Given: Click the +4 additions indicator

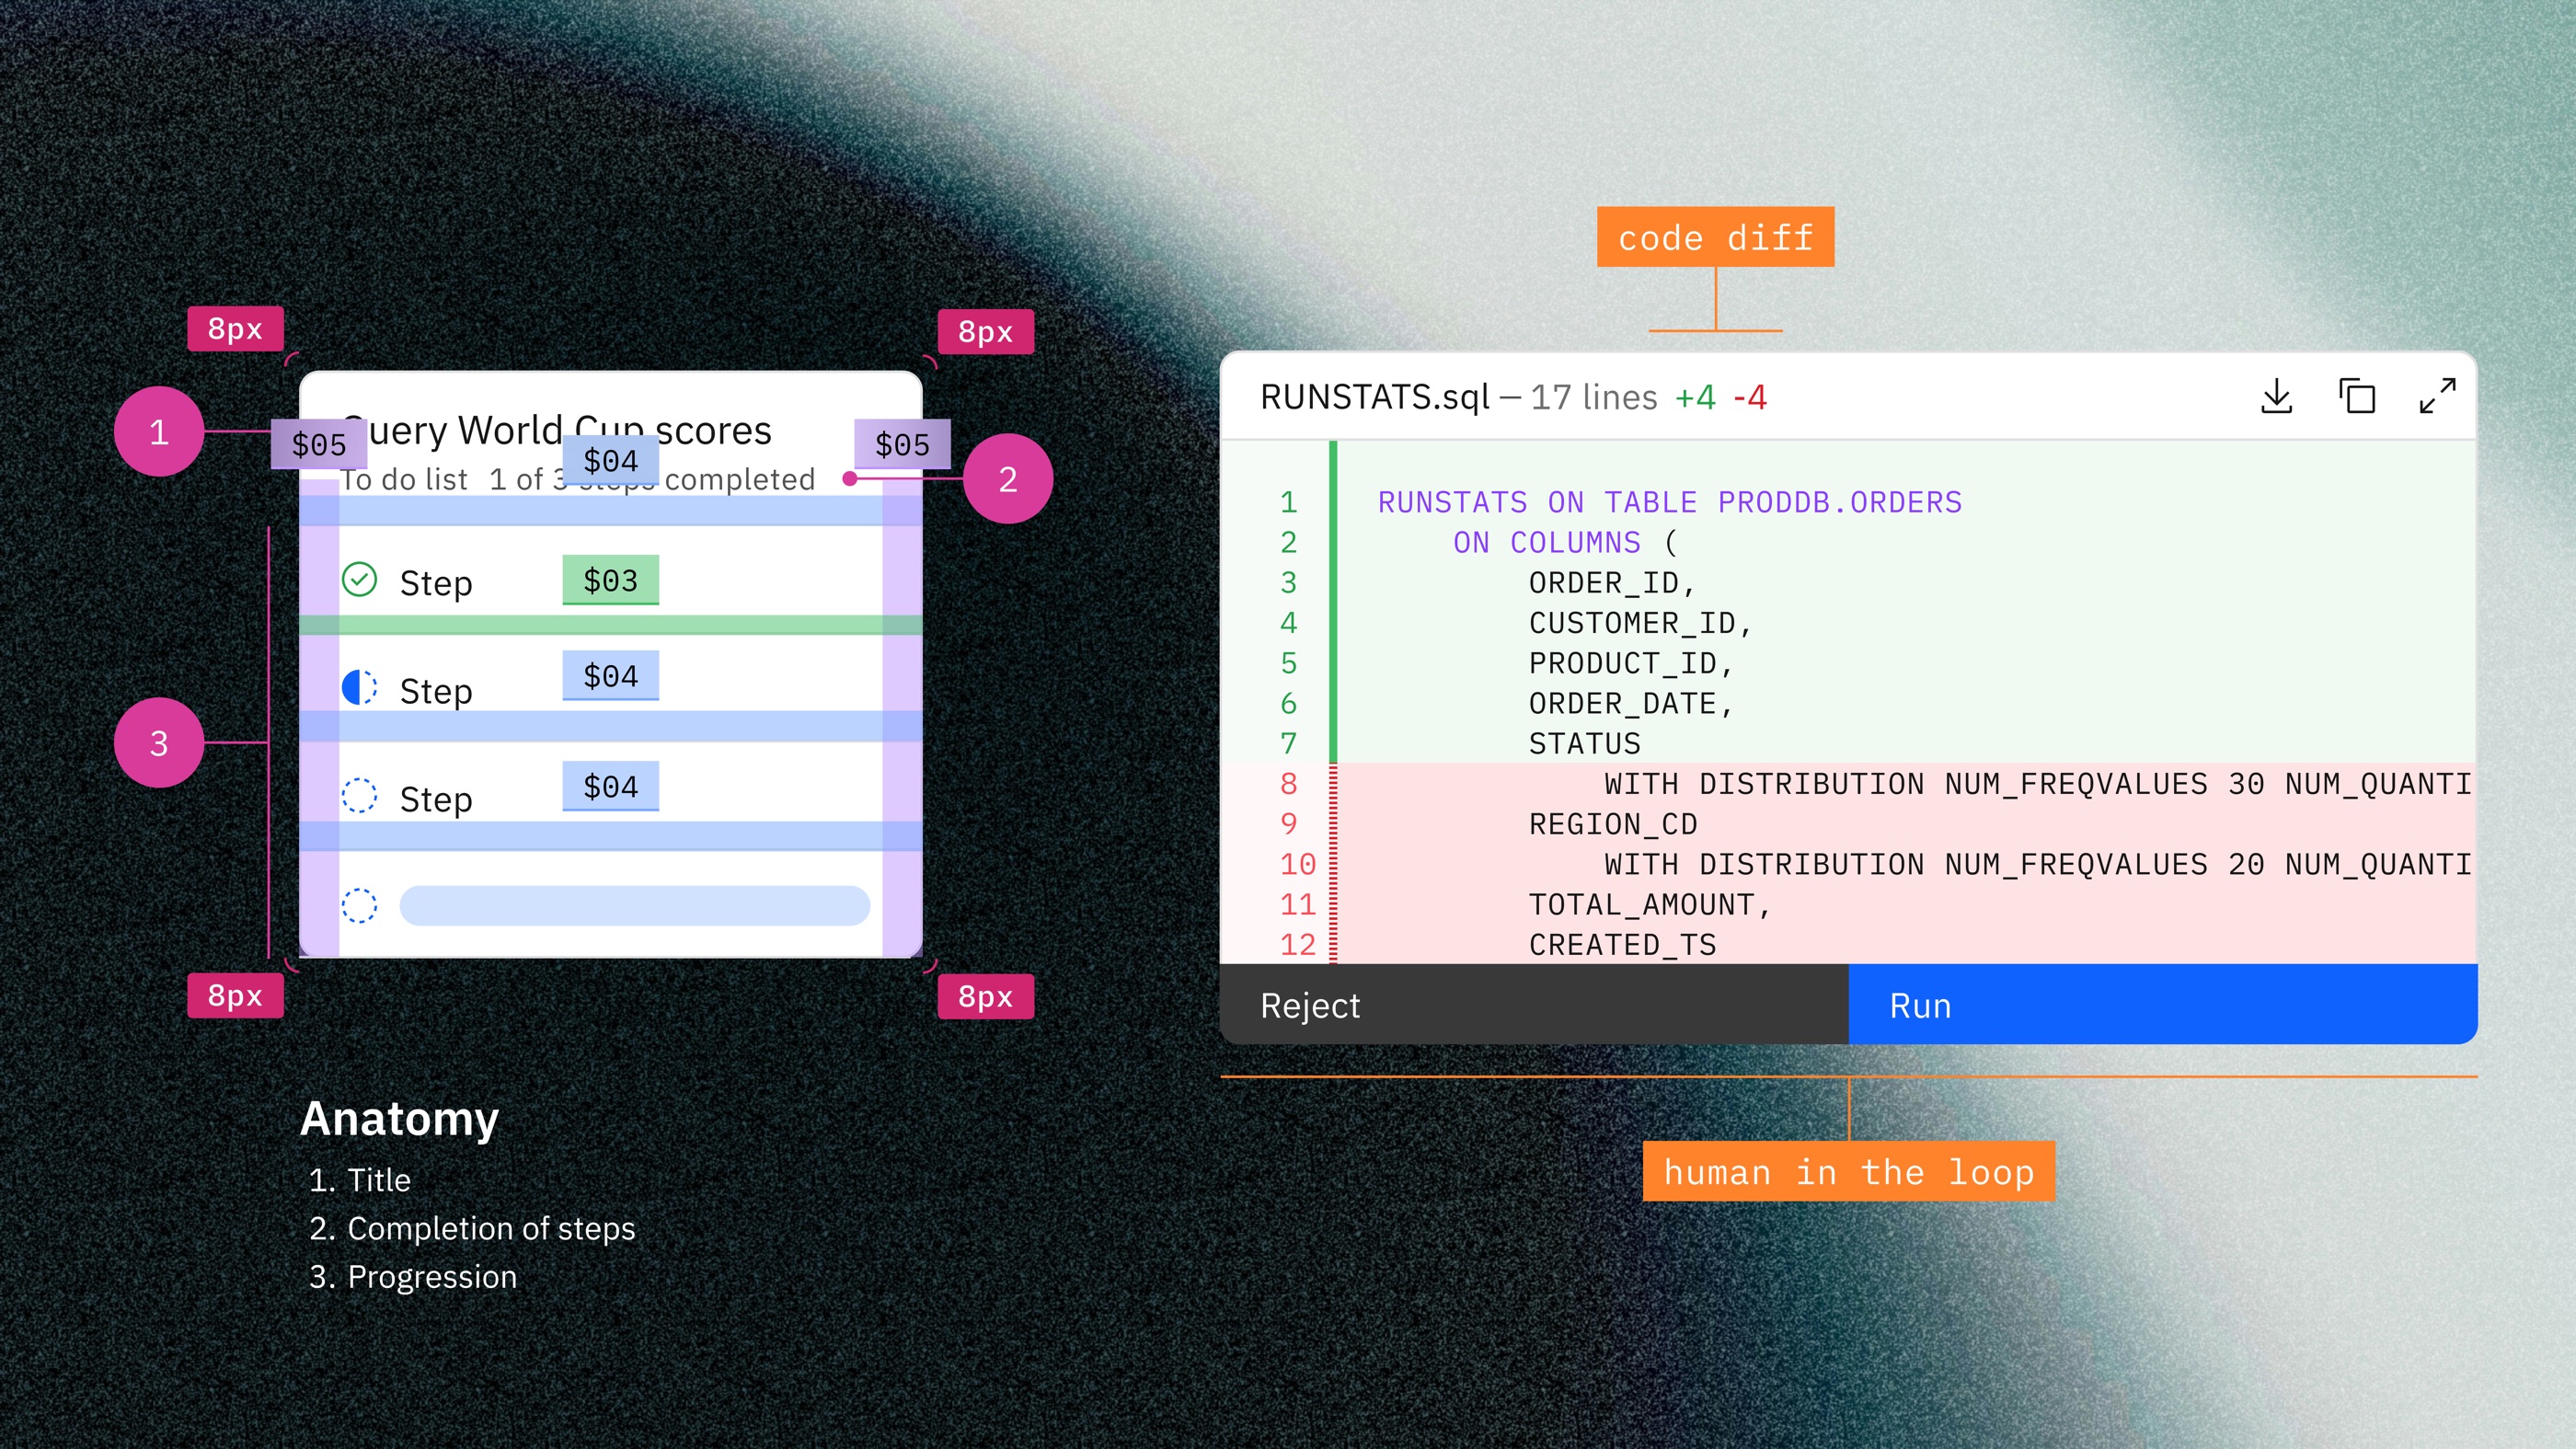Looking at the screenshot, I should coord(1695,397).
